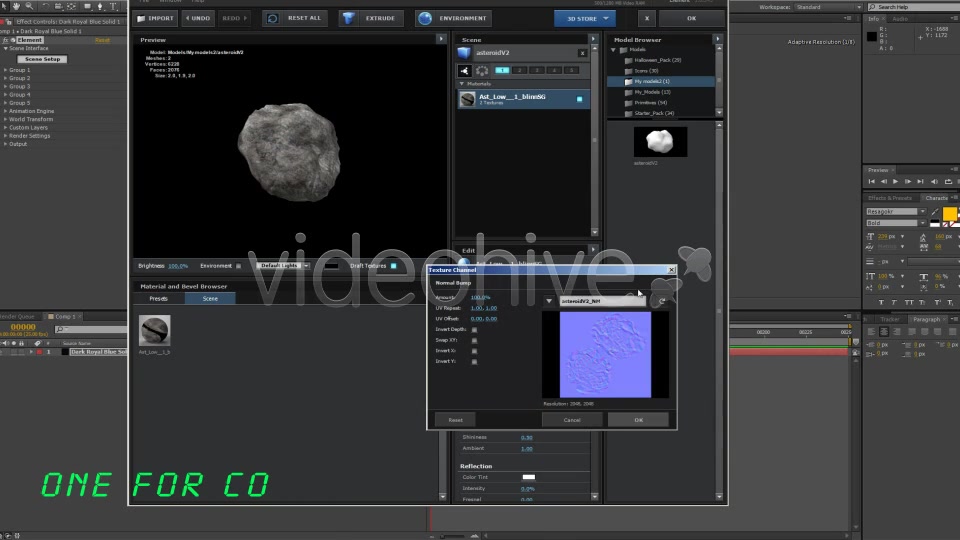Toggle the Invert X checkbox
Image resolution: width=960 pixels, height=540 pixels.
[474, 351]
